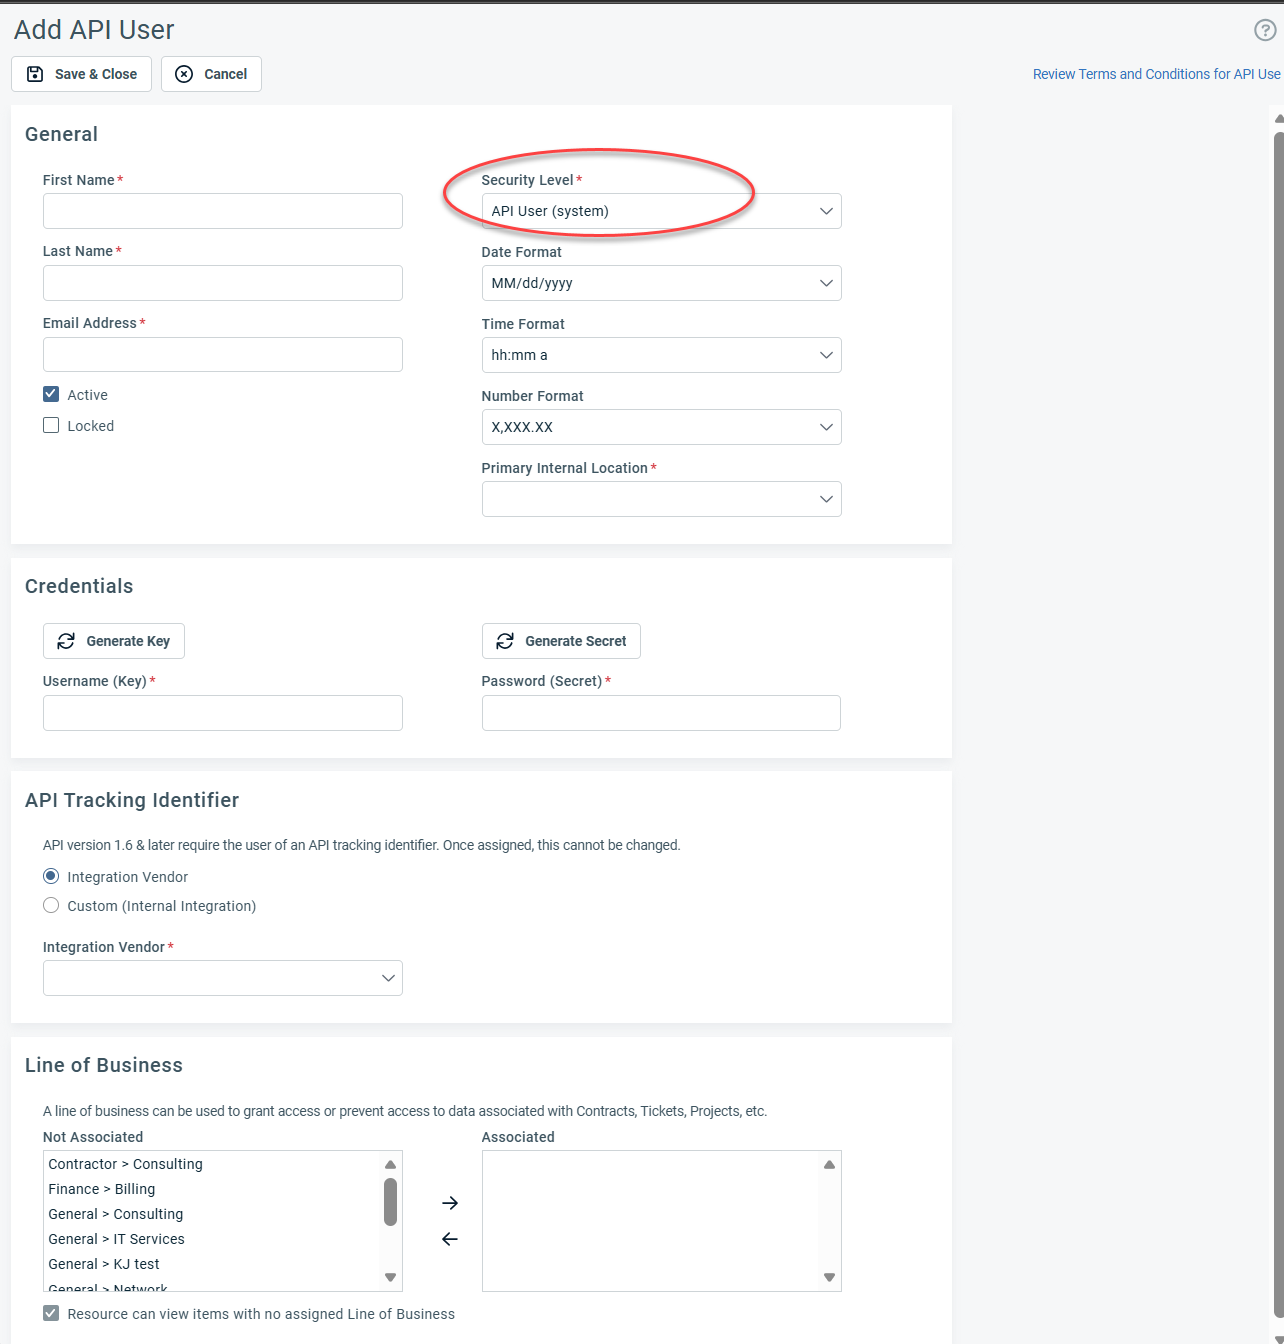Open the Security Level dropdown
This screenshot has width=1284, height=1344.
pyautogui.click(x=661, y=211)
